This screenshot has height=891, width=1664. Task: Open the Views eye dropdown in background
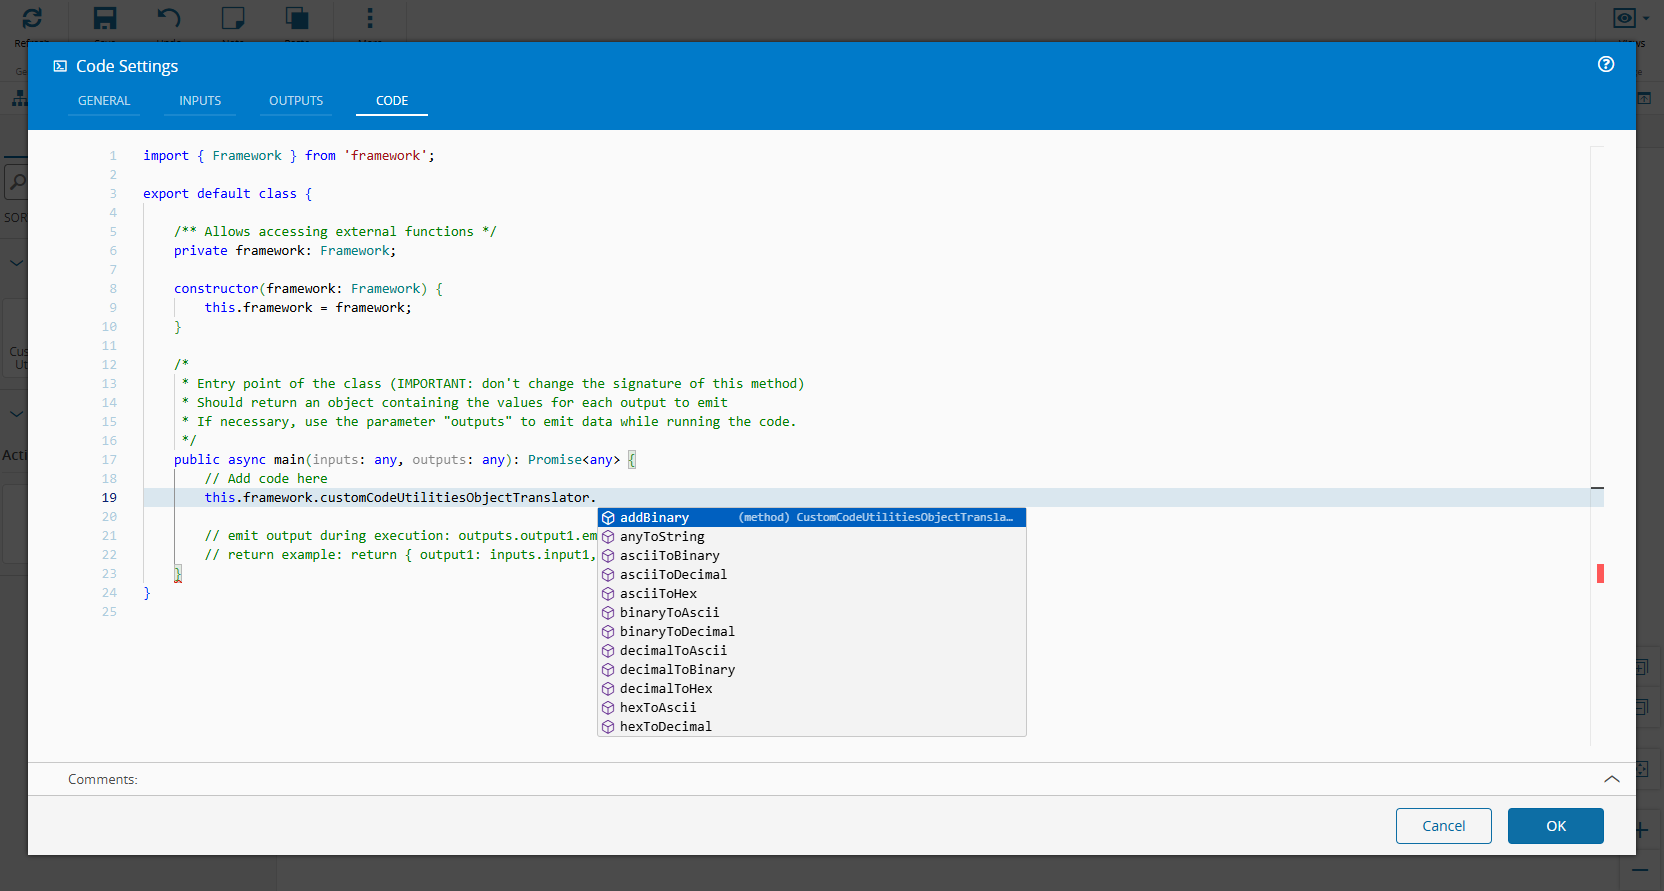[x=1631, y=18]
